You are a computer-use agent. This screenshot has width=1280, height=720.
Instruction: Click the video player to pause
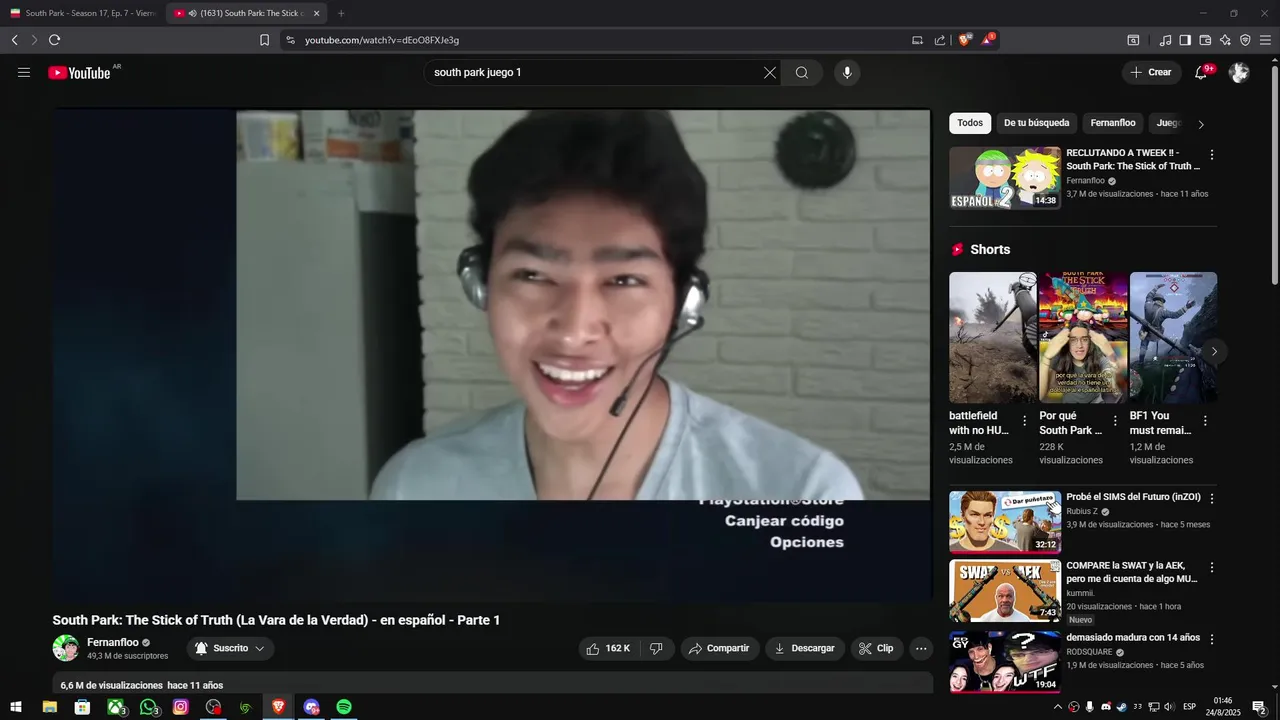click(x=492, y=355)
